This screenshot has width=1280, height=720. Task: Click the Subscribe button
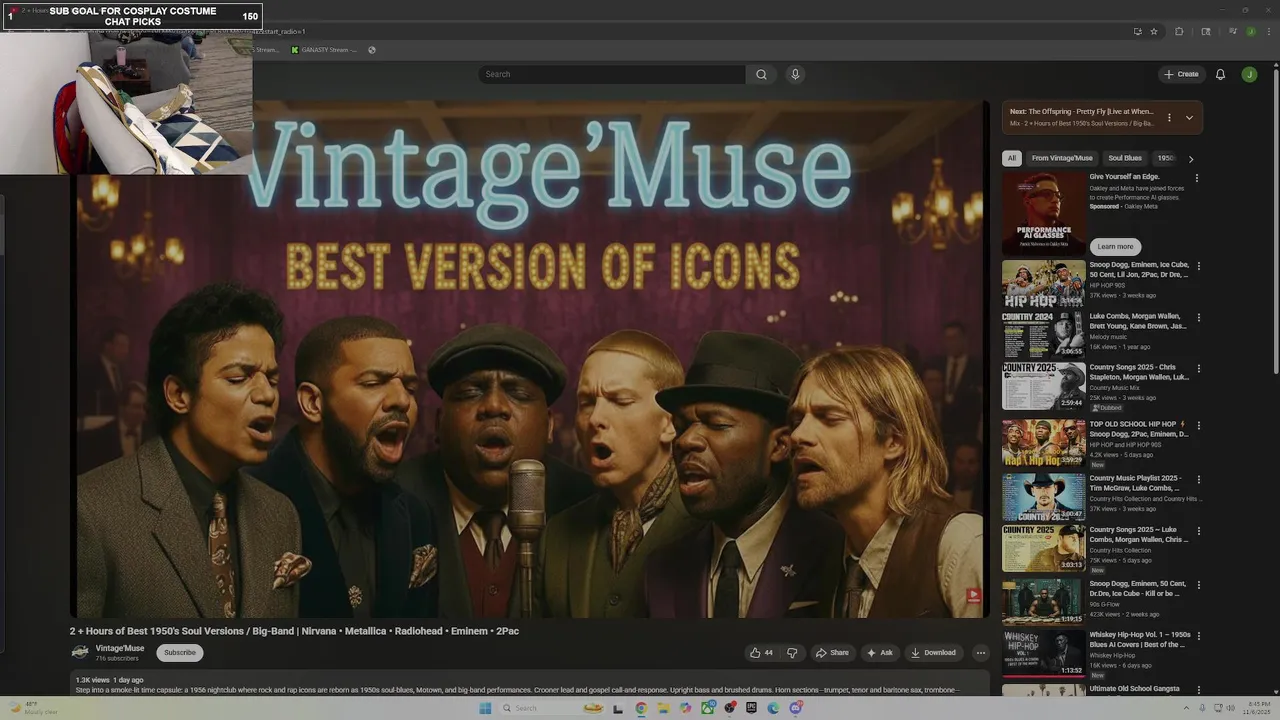coord(180,653)
